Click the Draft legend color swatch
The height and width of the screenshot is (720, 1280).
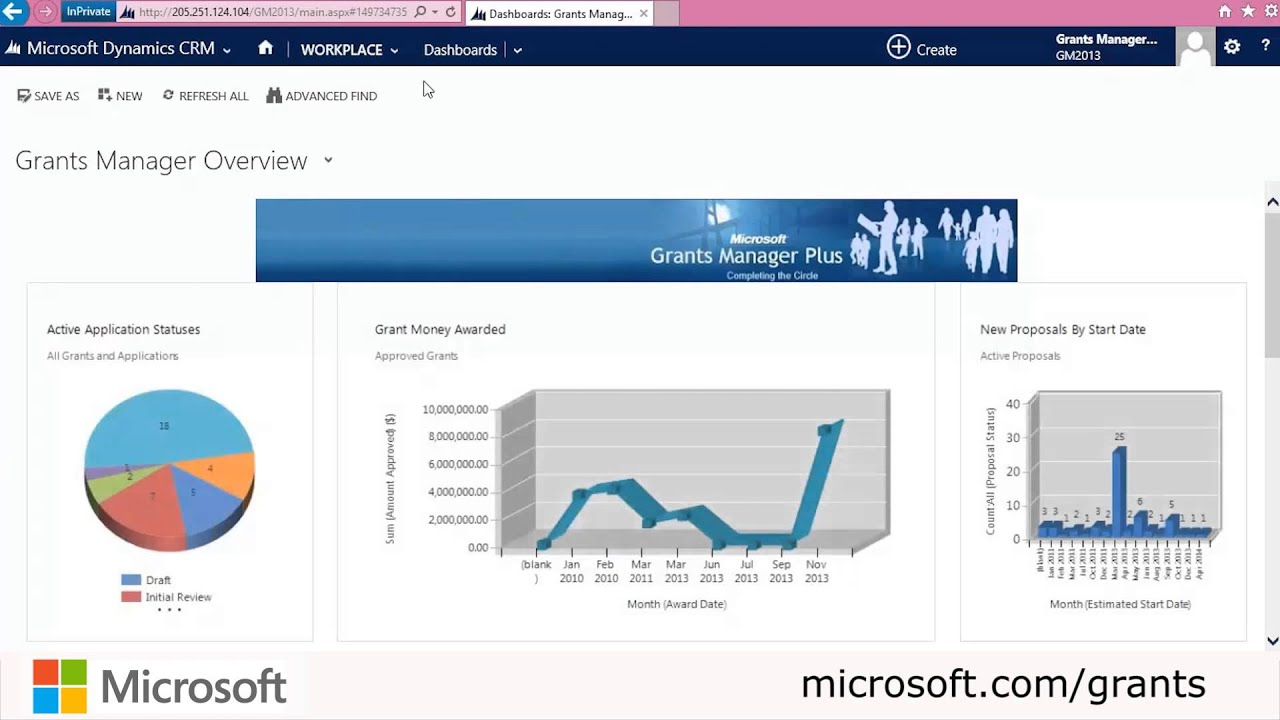(131, 580)
